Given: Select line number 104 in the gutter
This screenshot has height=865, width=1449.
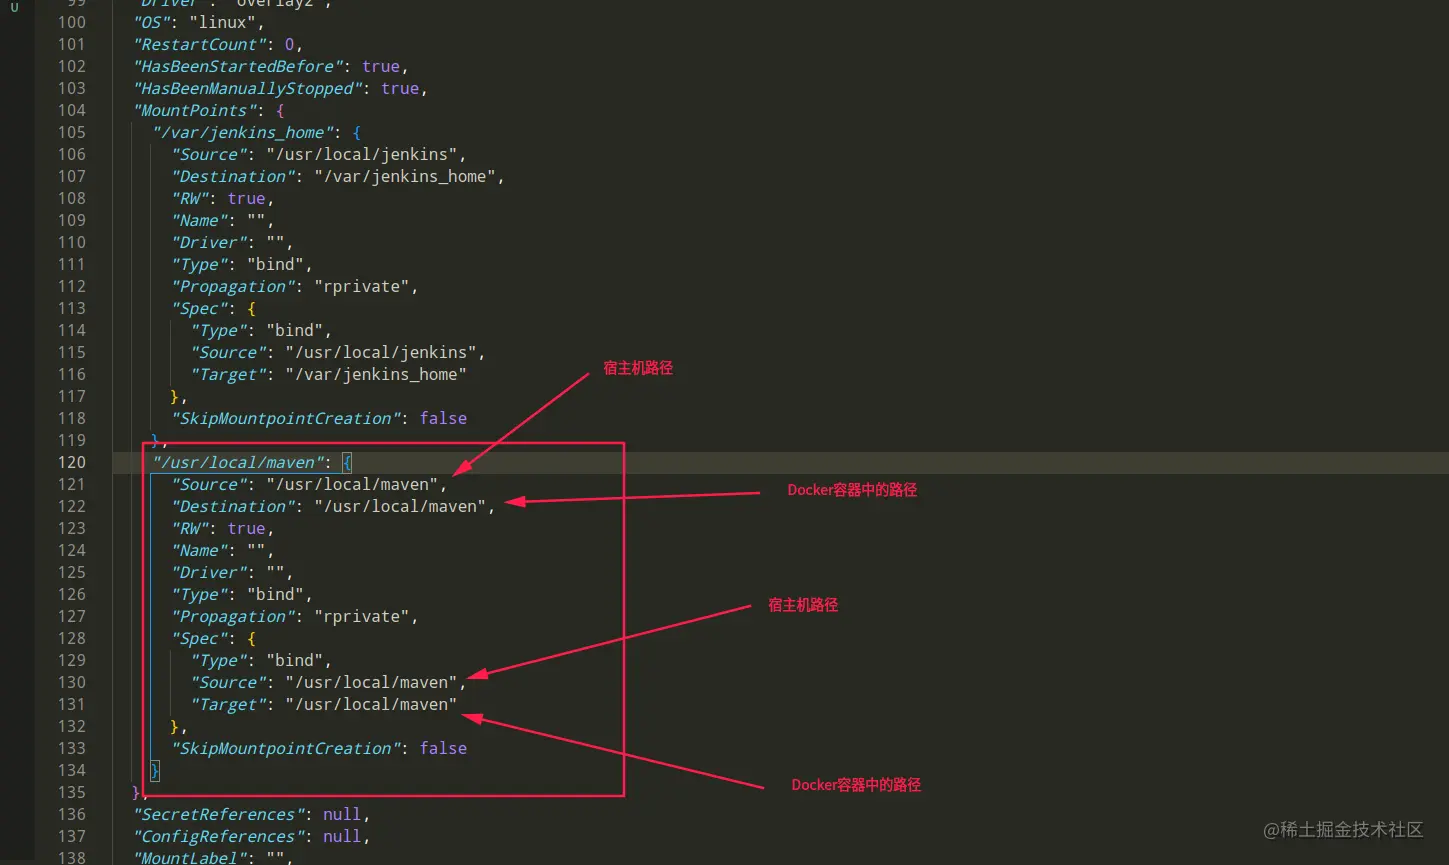Looking at the screenshot, I should coord(72,110).
